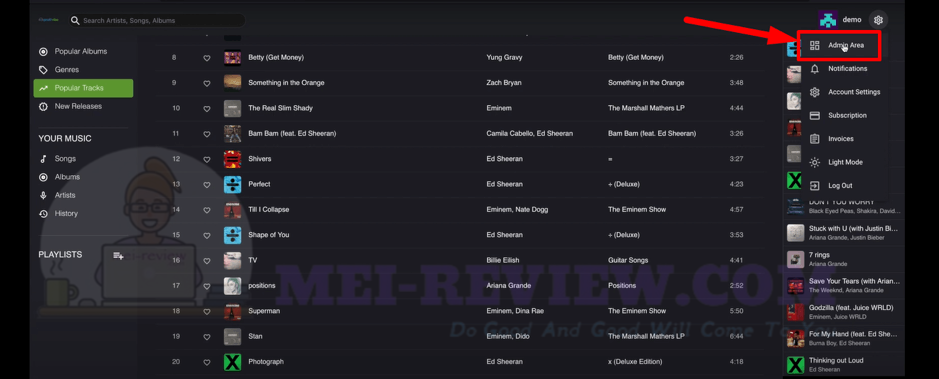Click the Songs music note icon
The height and width of the screenshot is (379, 939).
click(x=43, y=159)
